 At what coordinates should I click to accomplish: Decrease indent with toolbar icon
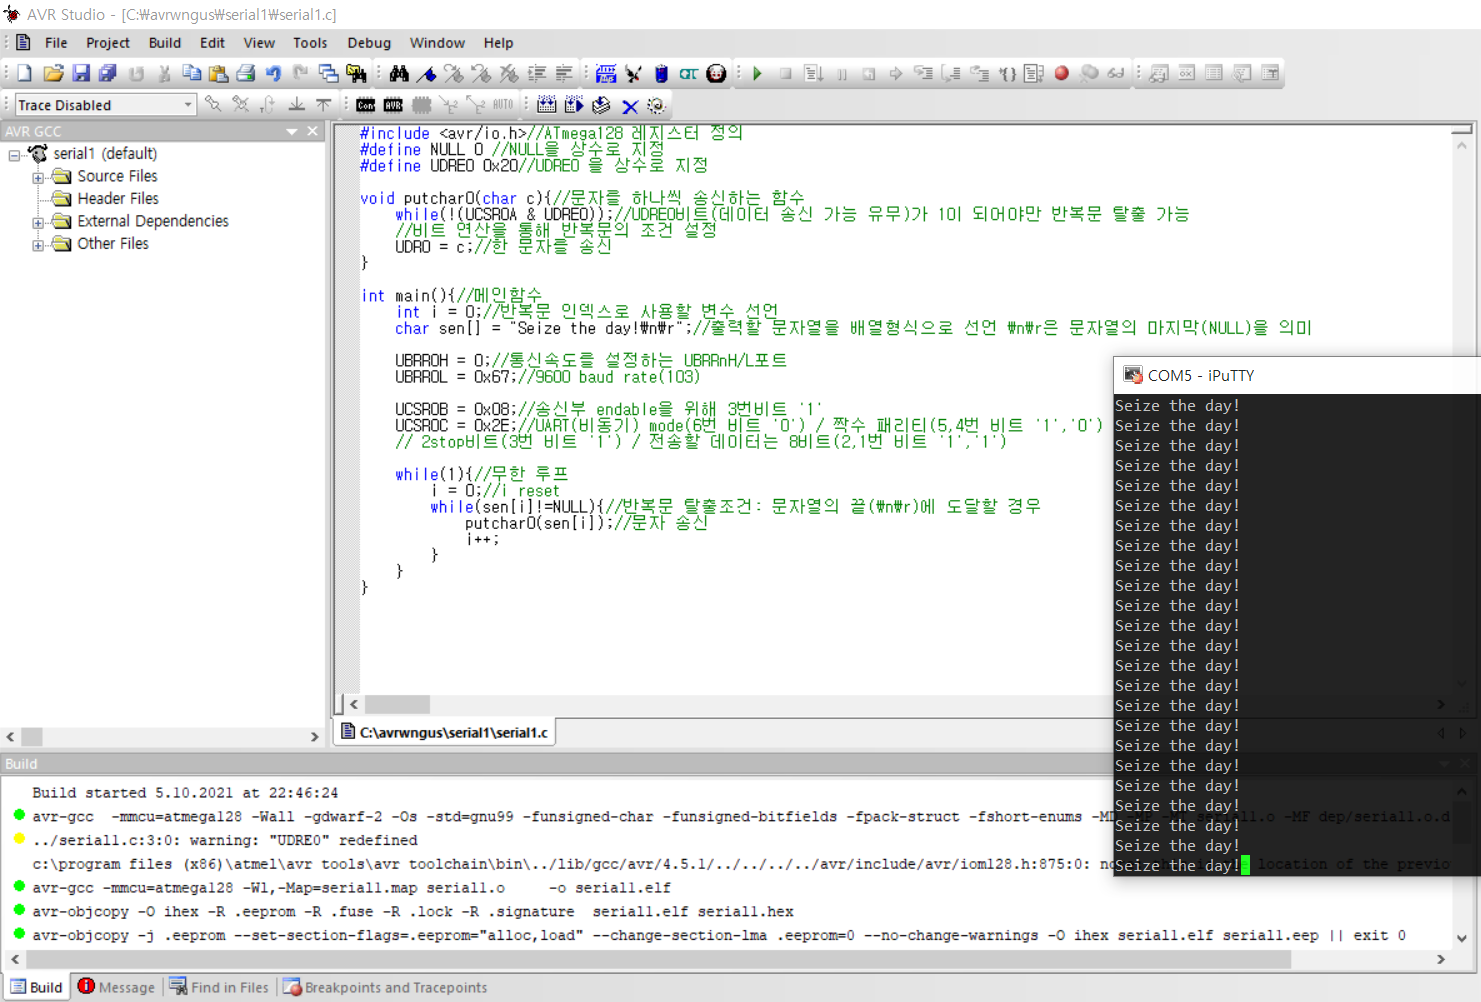tap(564, 73)
